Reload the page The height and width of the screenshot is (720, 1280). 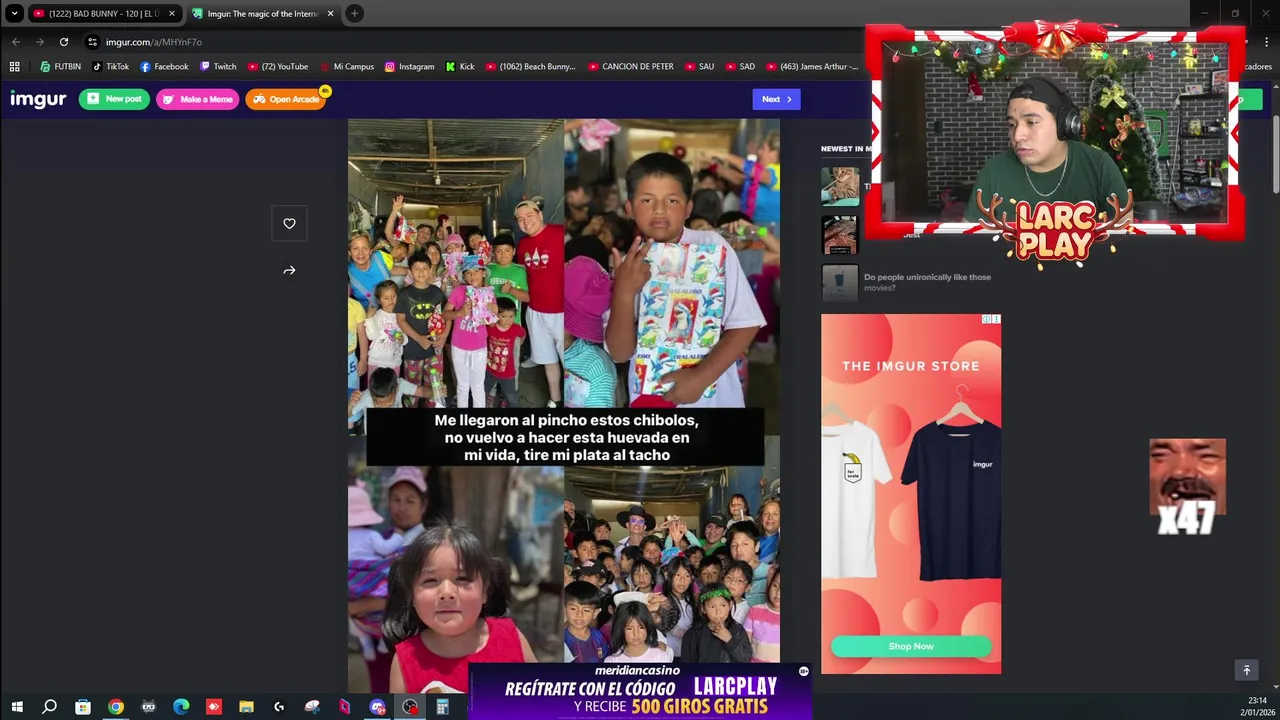(64, 42)
